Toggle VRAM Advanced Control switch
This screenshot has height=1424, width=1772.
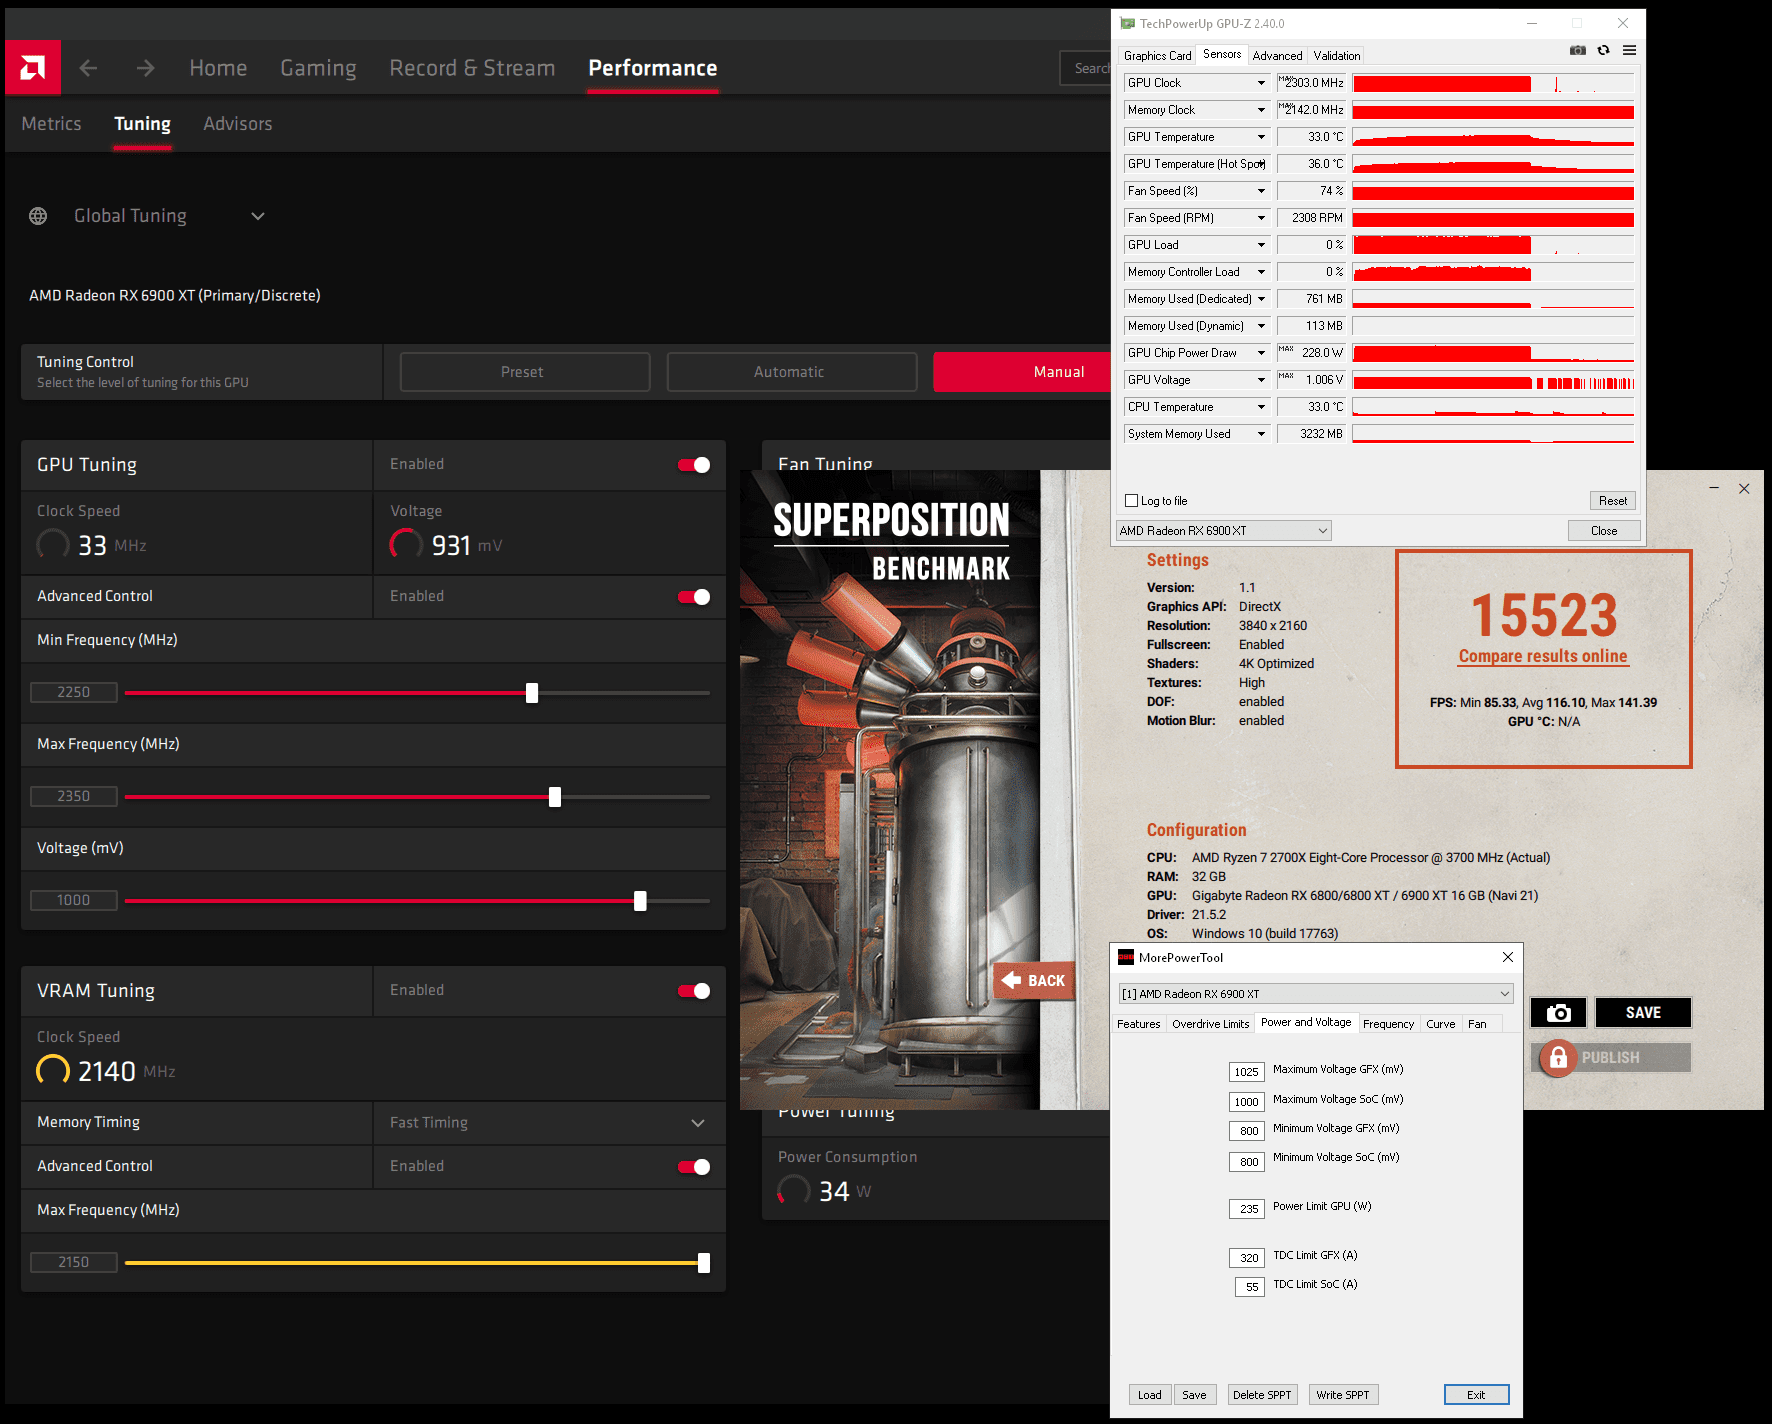click(694, 1167)
